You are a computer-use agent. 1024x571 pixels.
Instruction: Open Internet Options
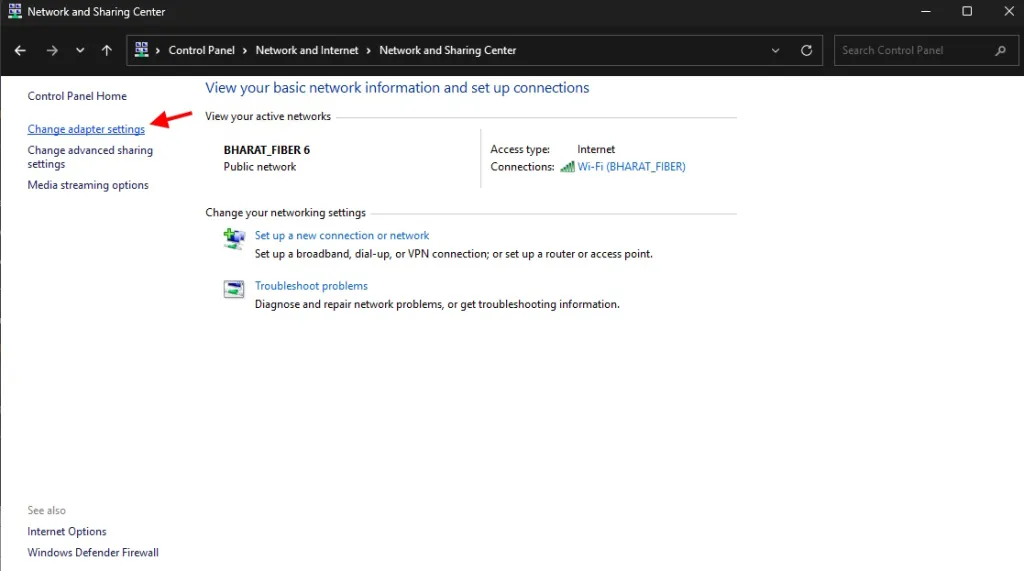click(67, 531)
